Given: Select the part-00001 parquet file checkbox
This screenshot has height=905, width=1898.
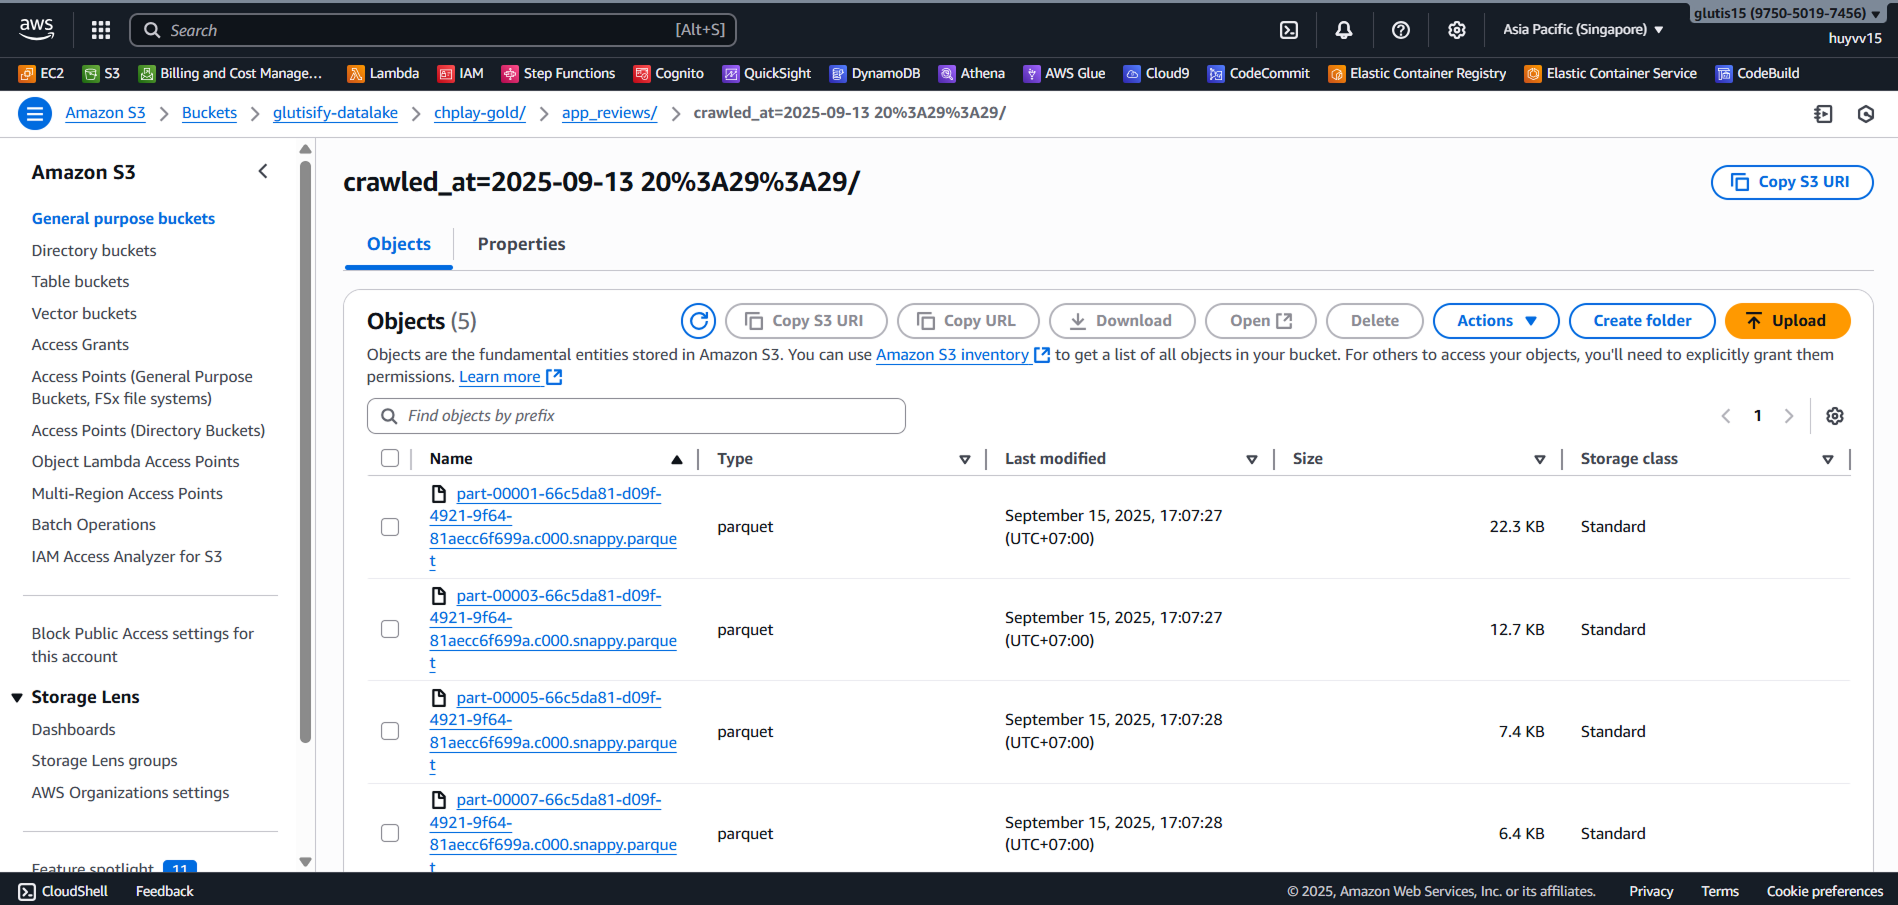Looking at the screenshot, I should coord(390,527).
